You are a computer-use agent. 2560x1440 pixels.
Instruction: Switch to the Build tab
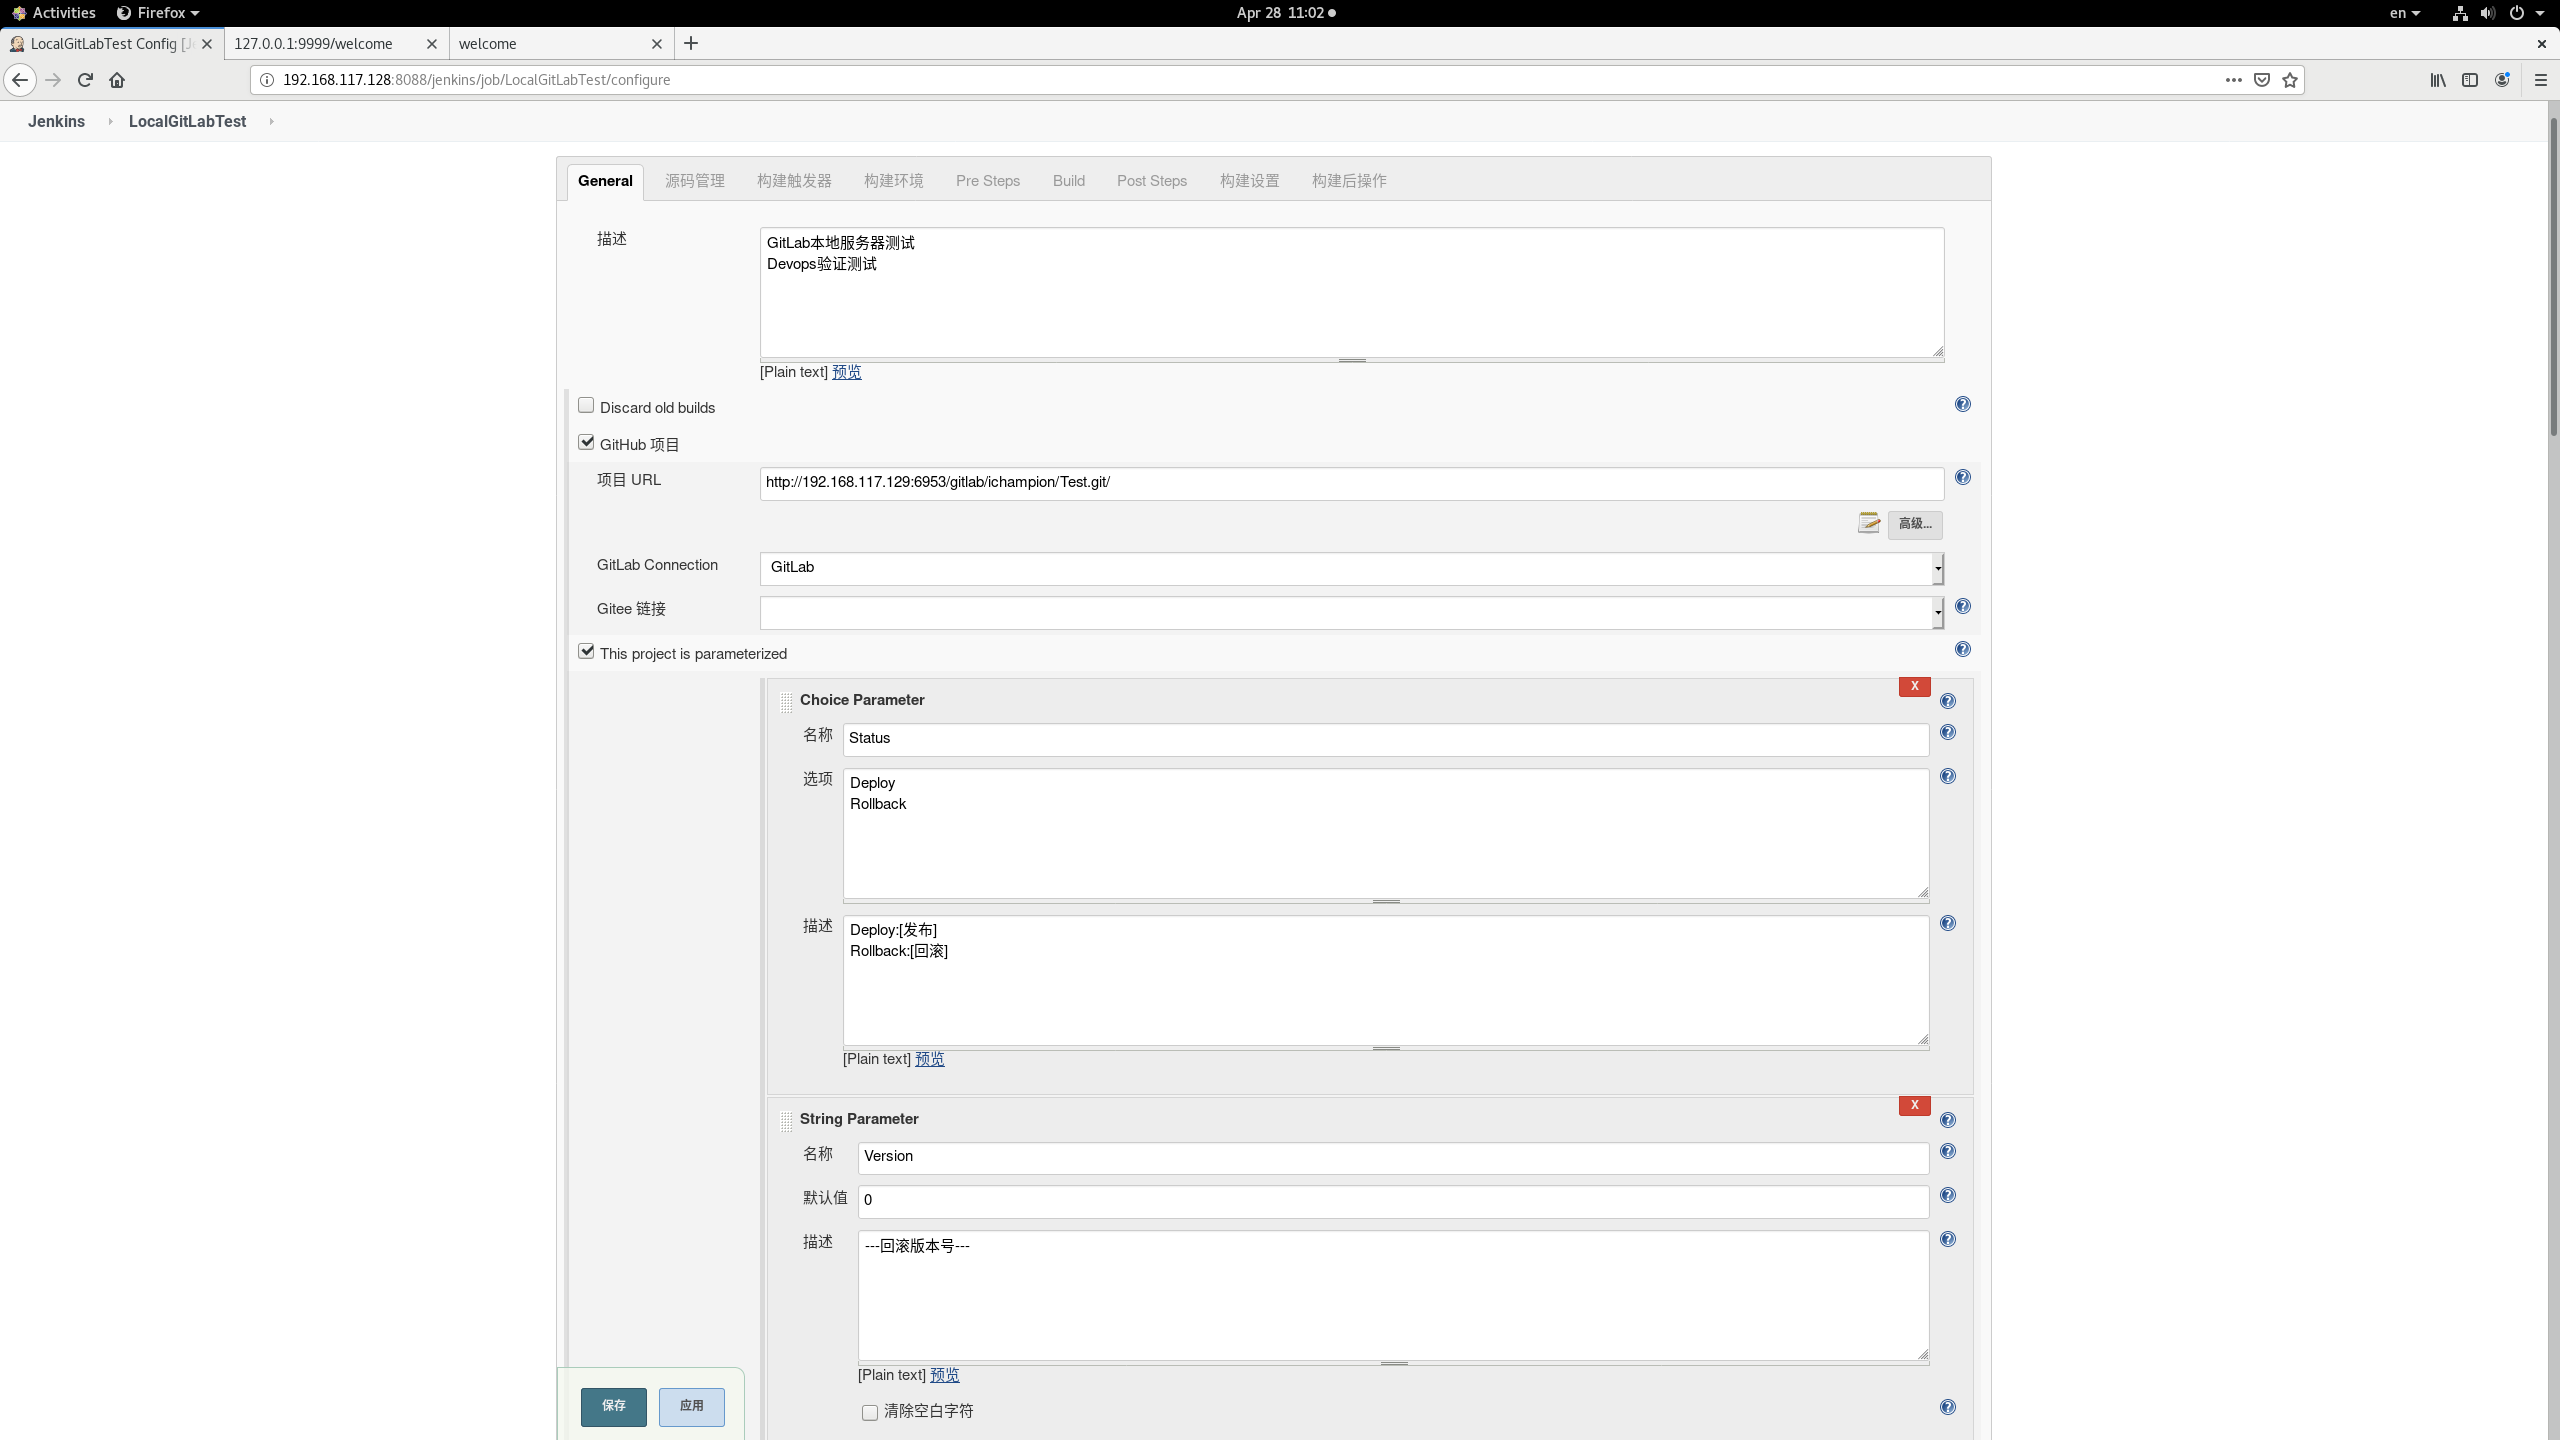click(x=1068, y=180)
